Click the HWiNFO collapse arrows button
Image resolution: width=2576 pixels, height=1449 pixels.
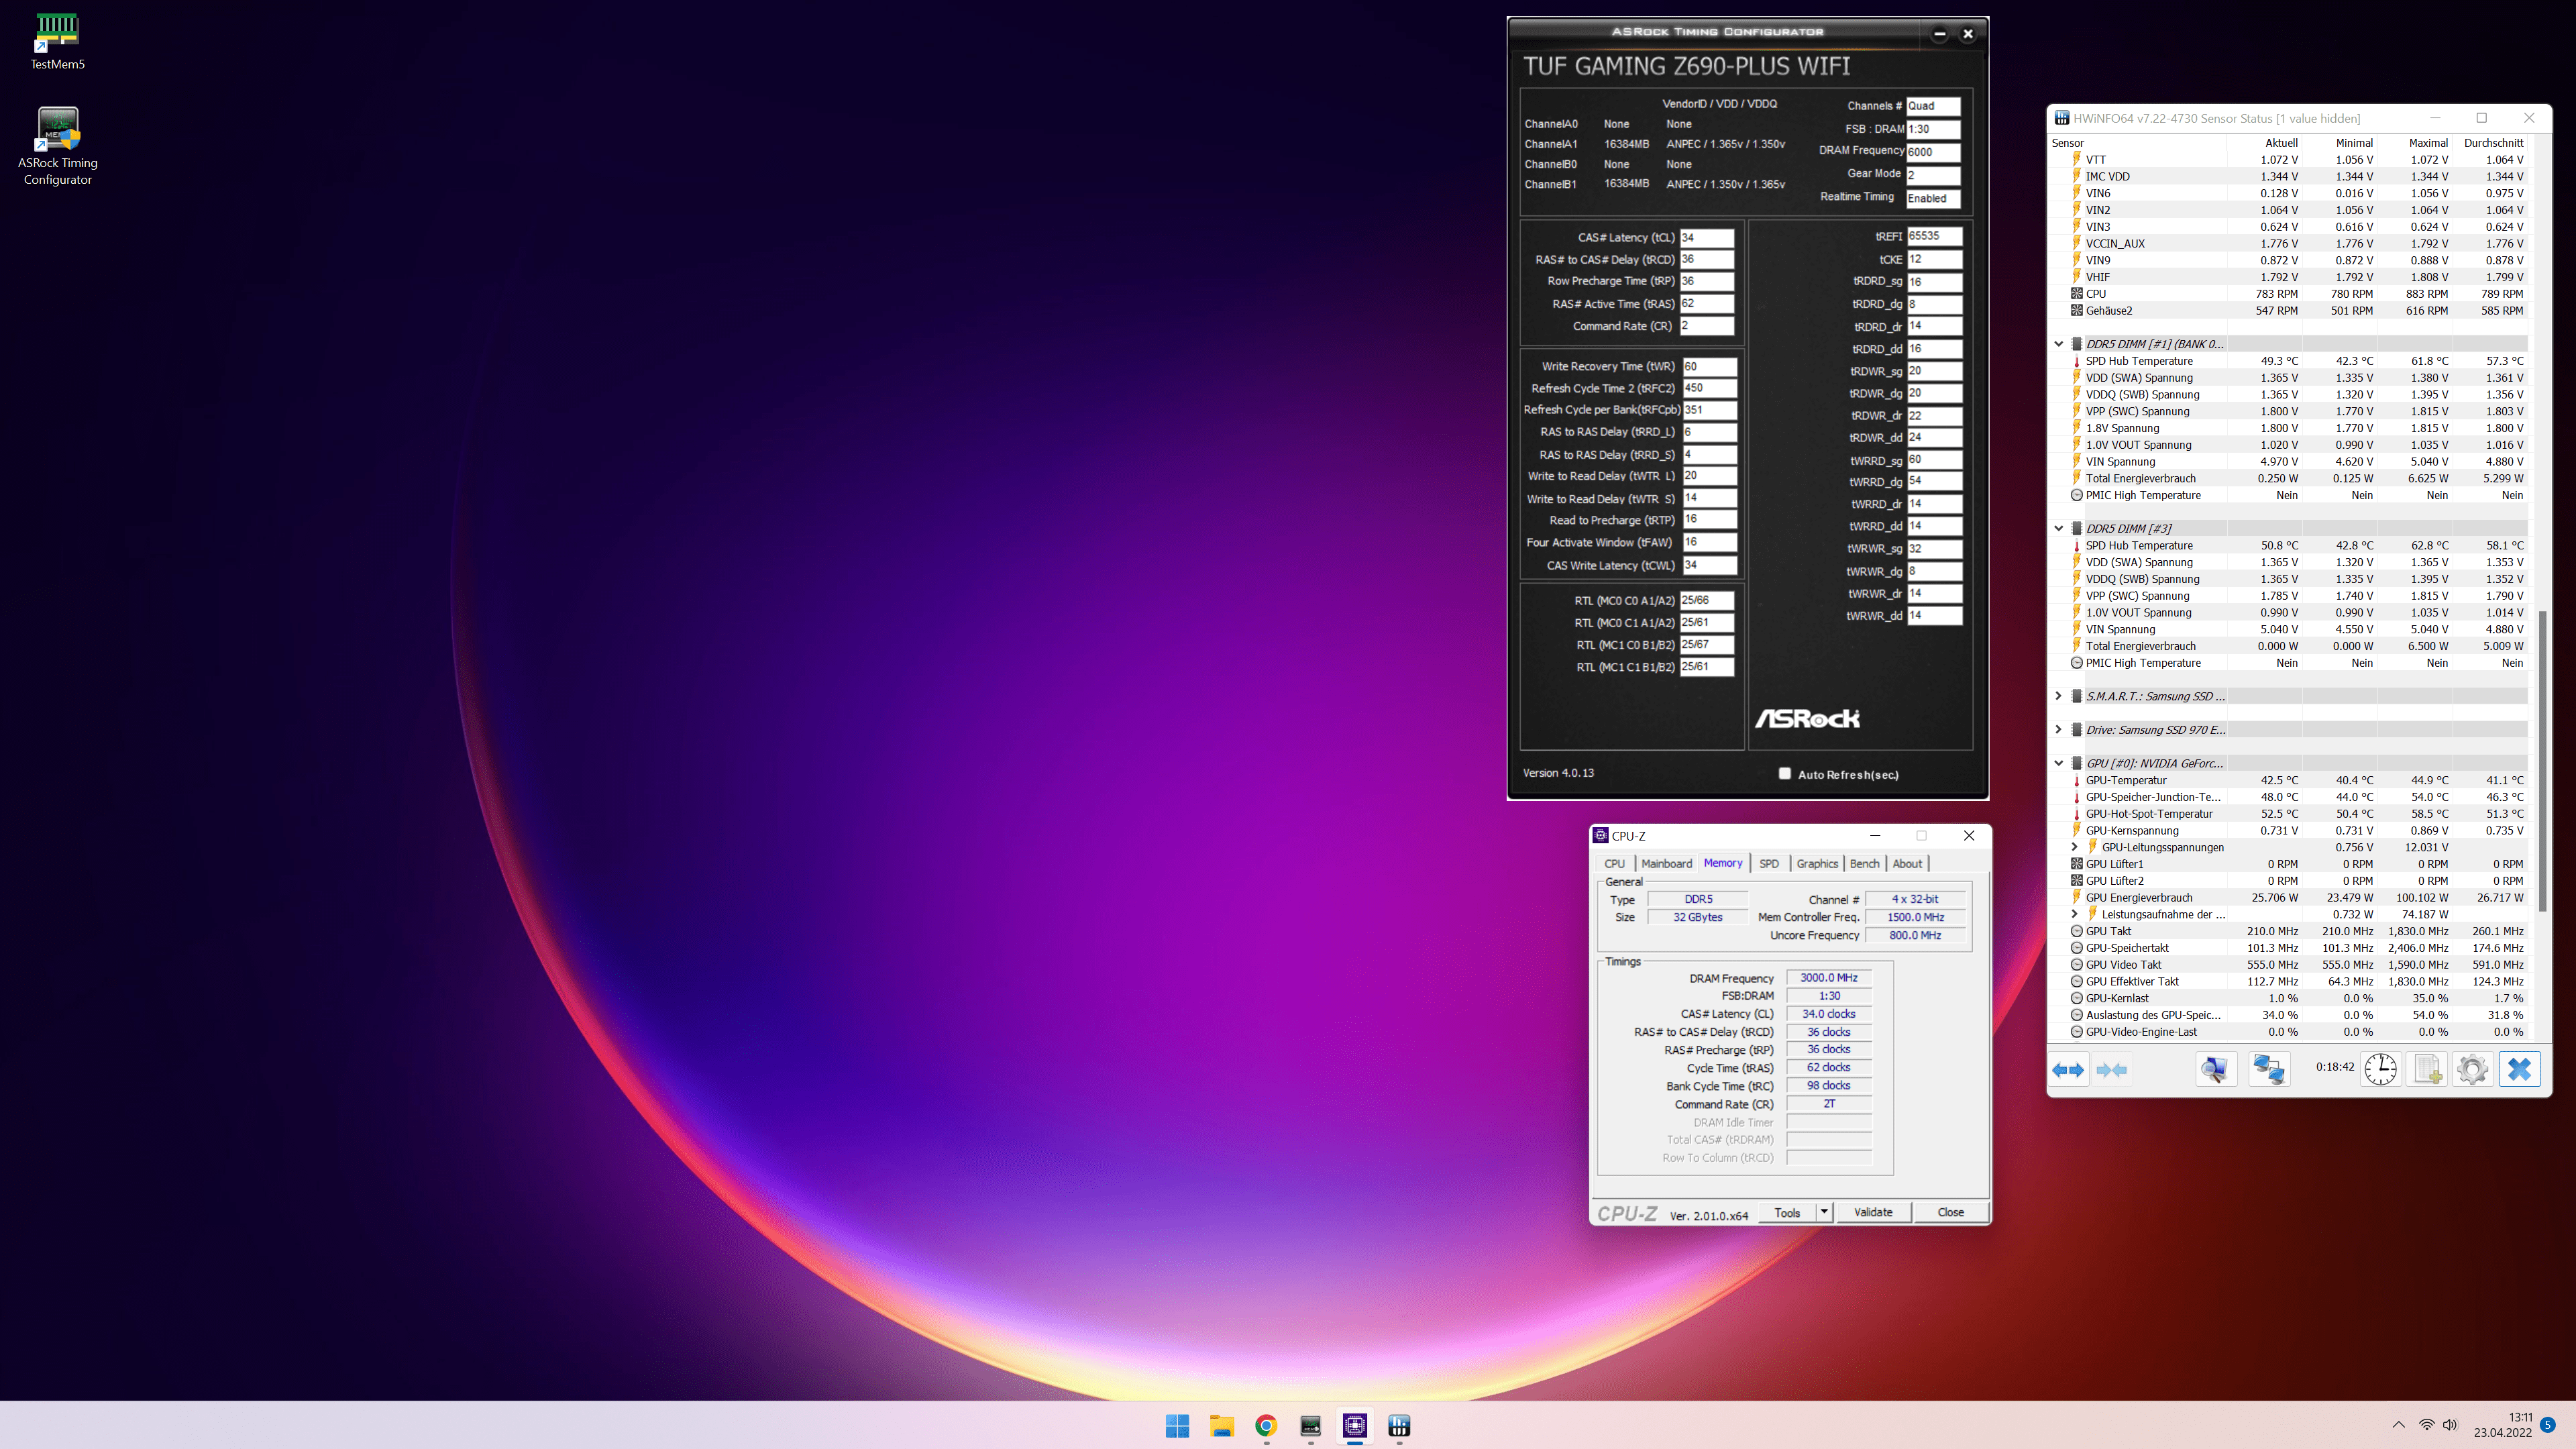[x=2112, y=1070]
